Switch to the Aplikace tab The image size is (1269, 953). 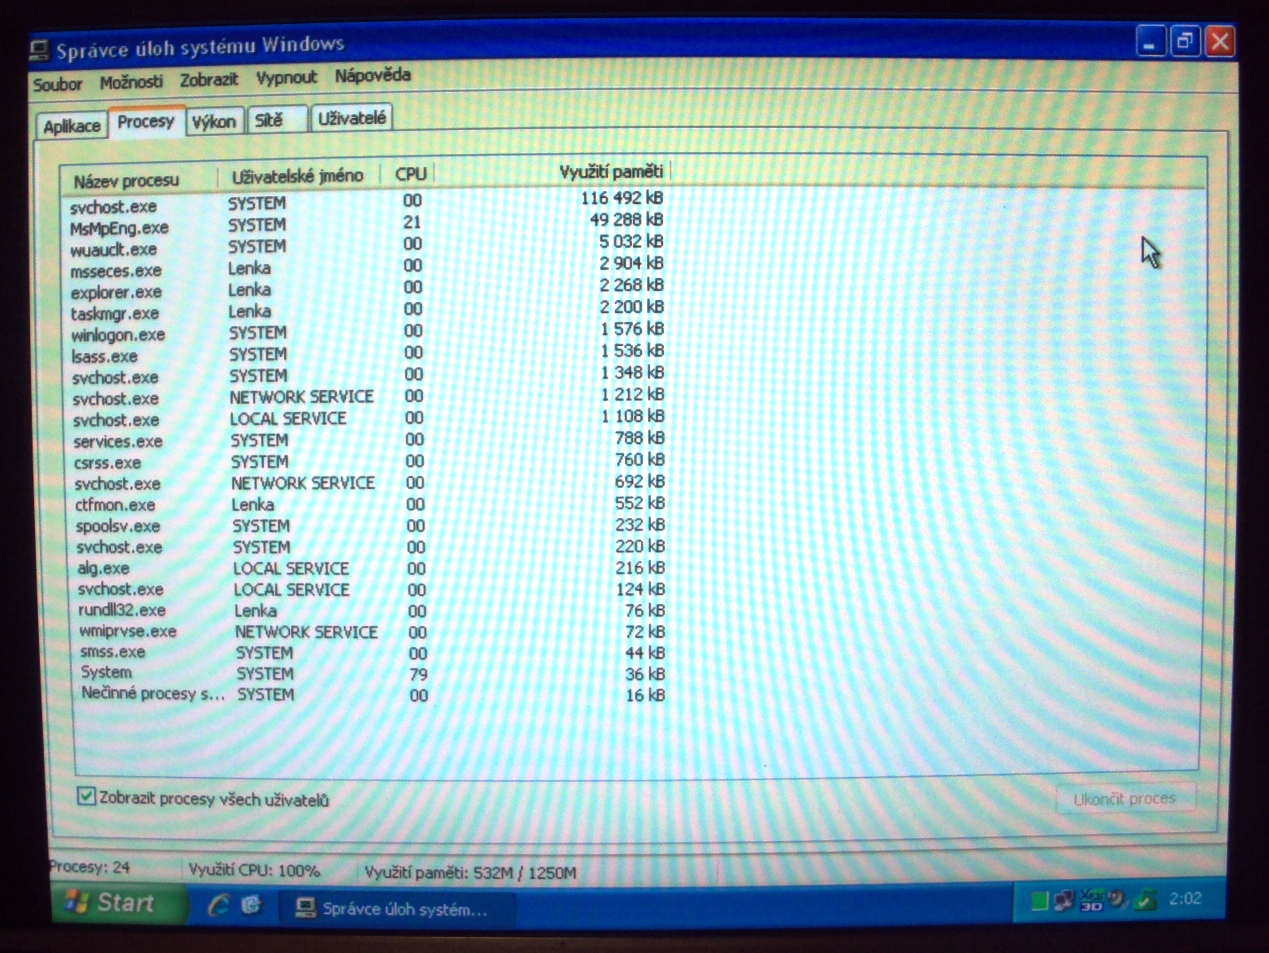point(71,126)
